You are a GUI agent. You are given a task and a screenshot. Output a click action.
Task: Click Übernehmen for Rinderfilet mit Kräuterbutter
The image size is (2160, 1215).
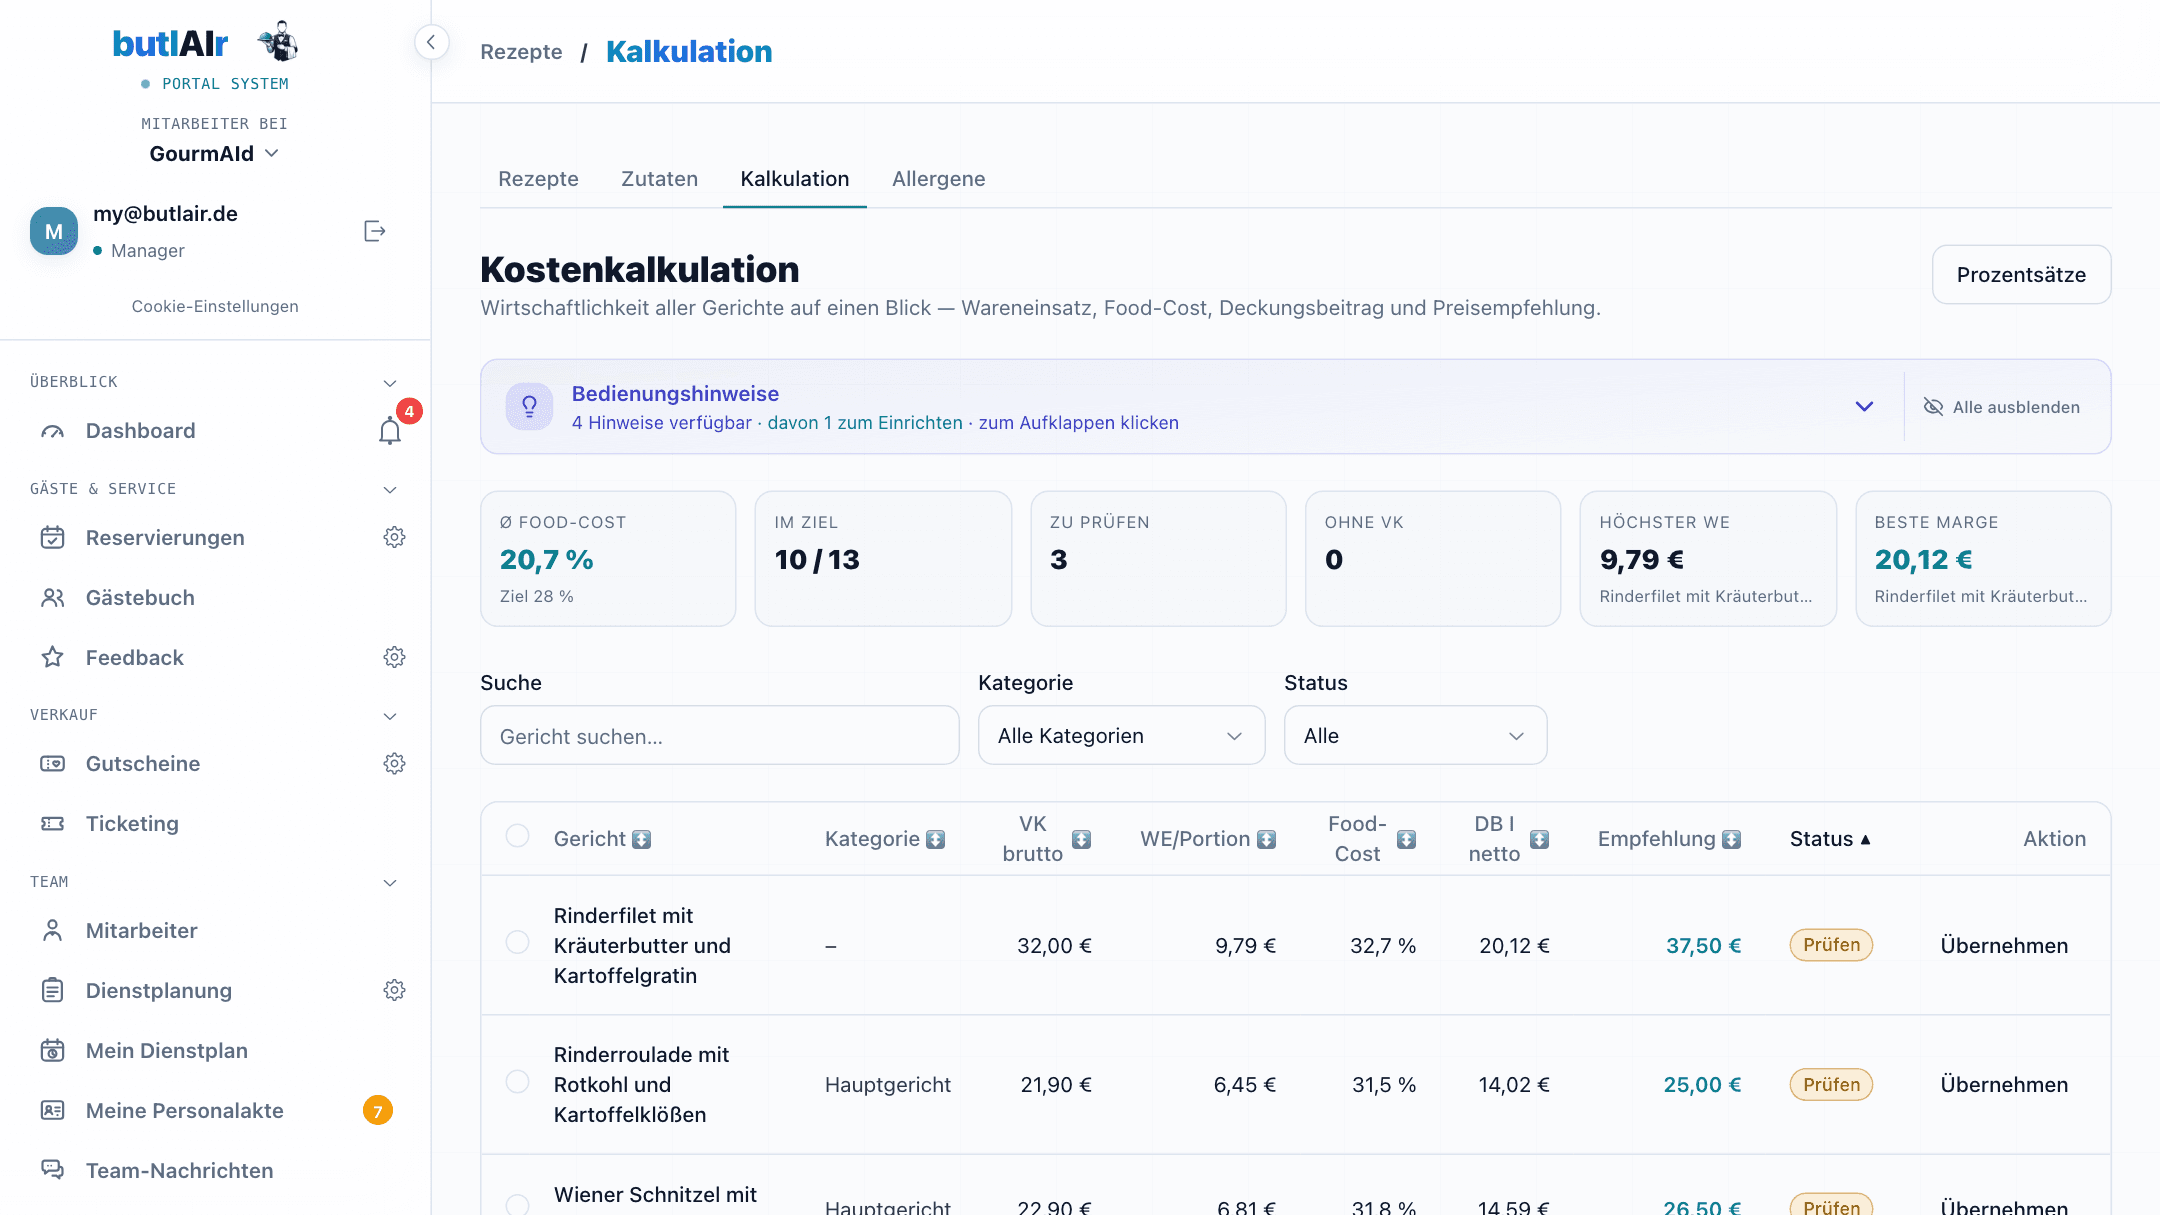point(2004,945)
